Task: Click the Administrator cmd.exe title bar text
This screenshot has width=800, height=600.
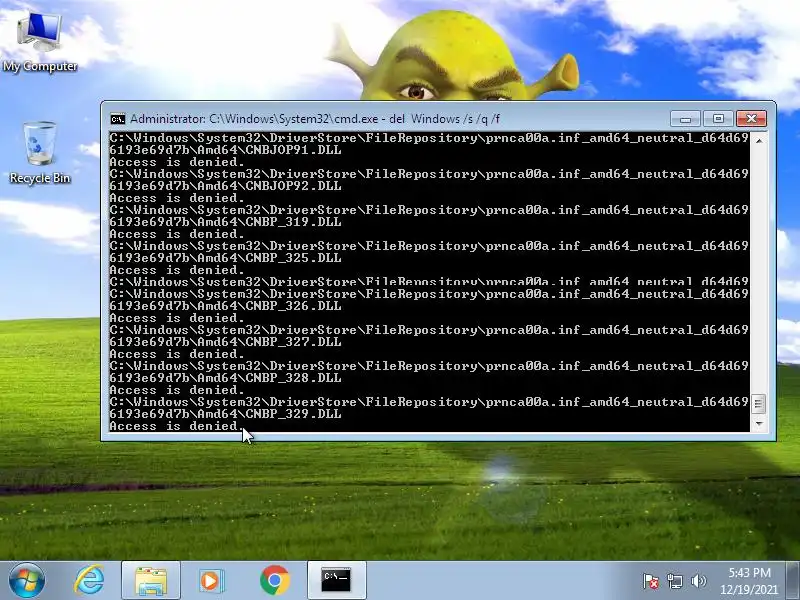Action: 315,119
